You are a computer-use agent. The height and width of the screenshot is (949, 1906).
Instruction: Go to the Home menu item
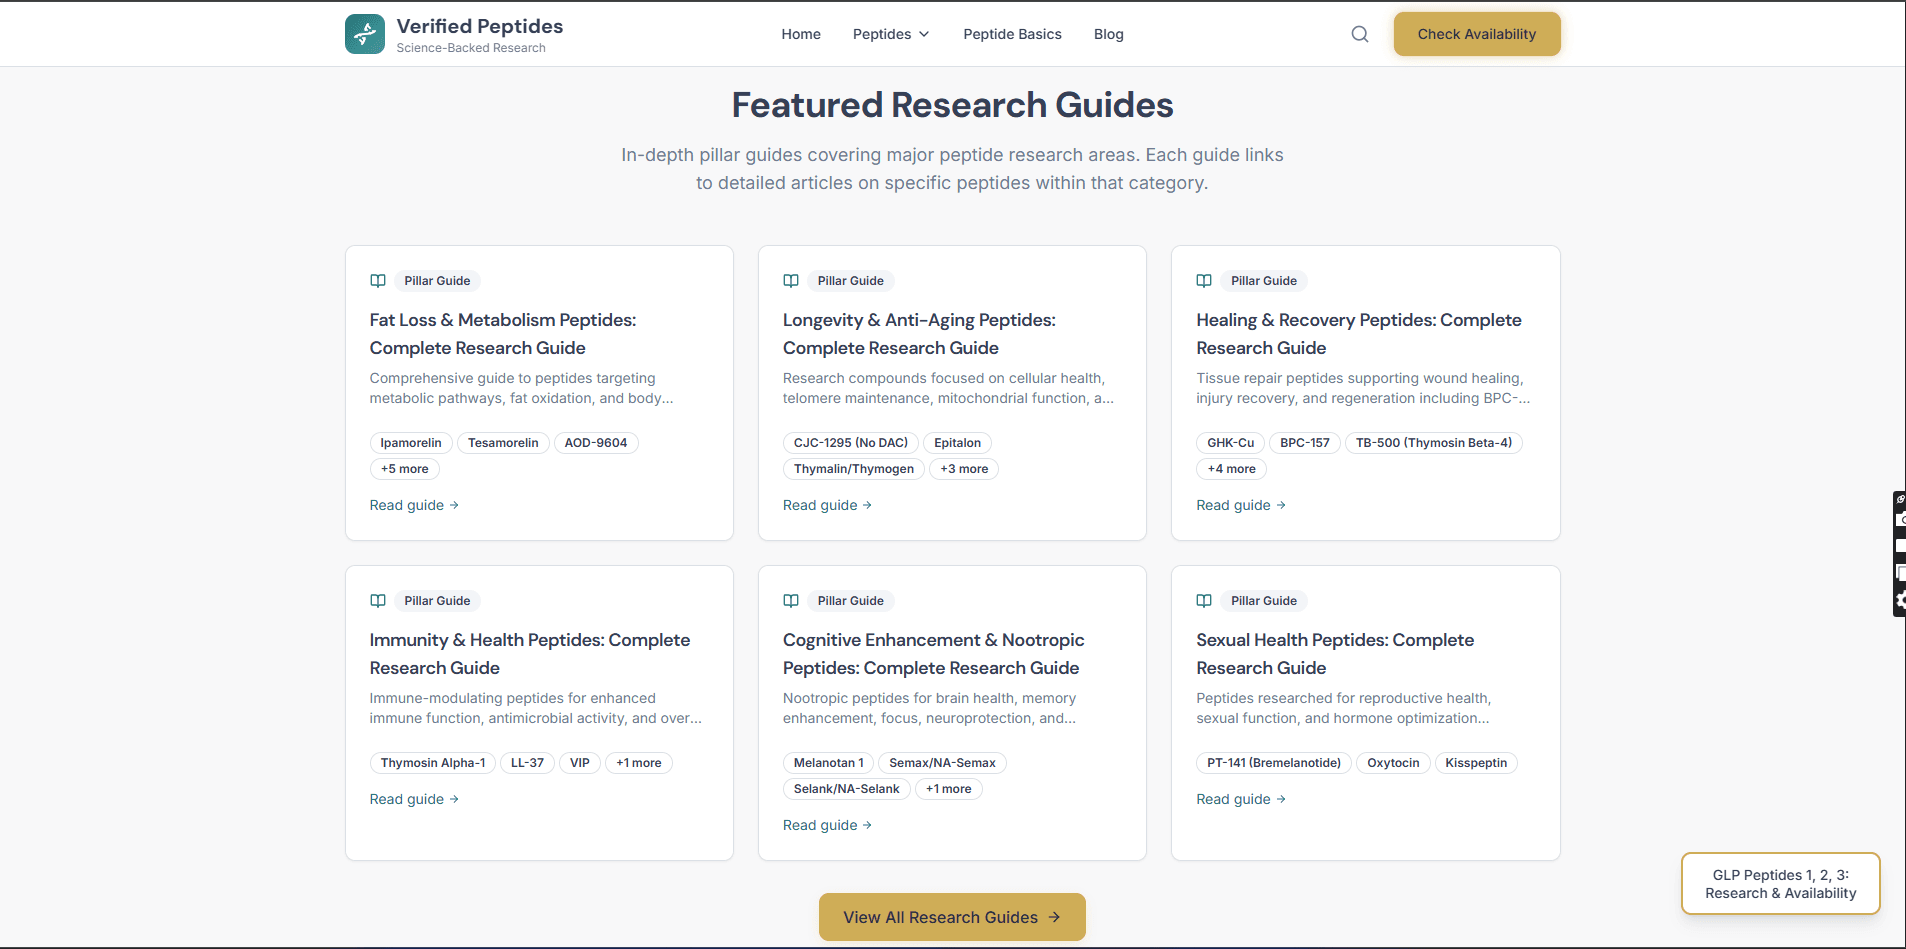[x=801, y=33]
